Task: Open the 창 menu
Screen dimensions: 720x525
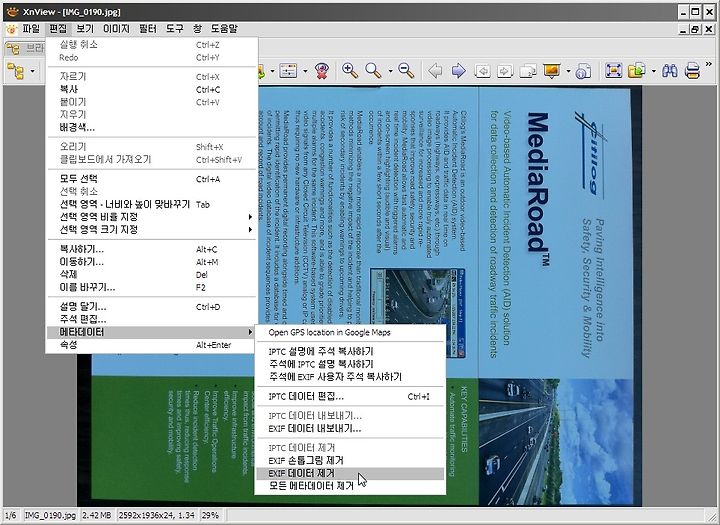Action: point(197,29)
